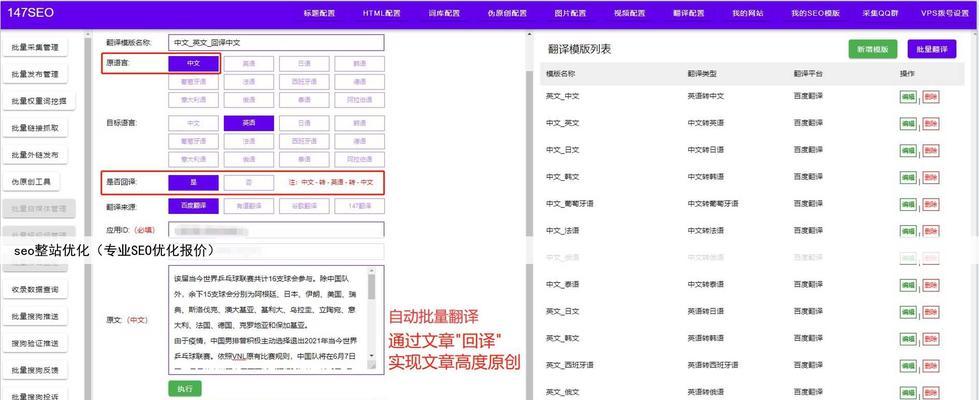
Task: Select 英语 as the target language
Action: coord(248,123)
